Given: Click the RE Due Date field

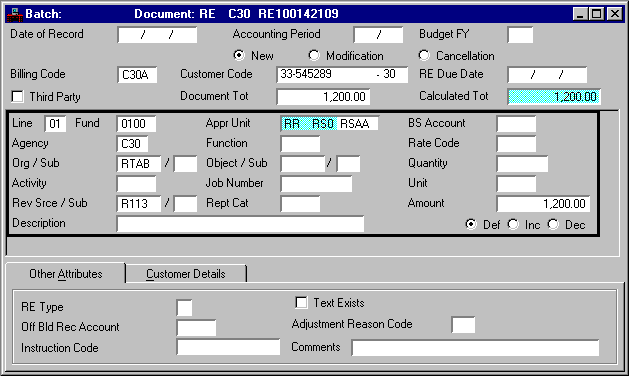Looking at the screenshot, I should (547, 75).
